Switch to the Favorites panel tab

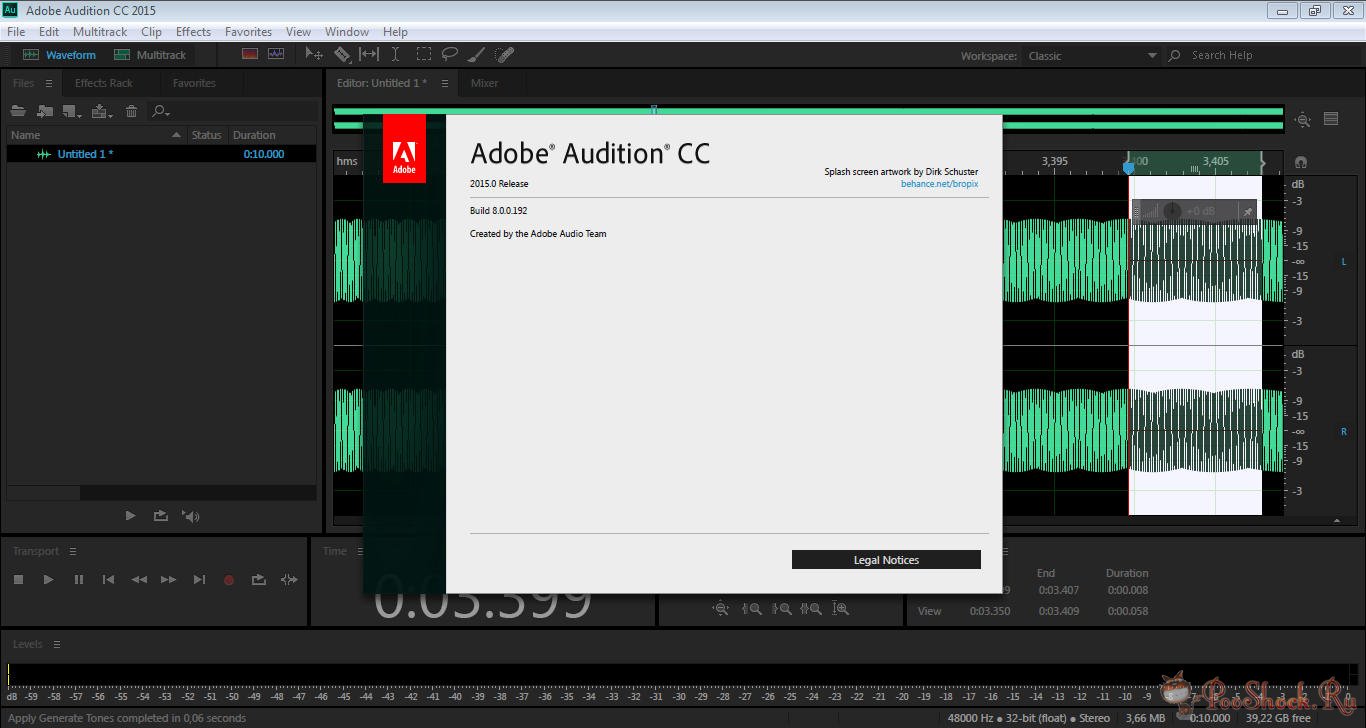(x=194, y=83)
